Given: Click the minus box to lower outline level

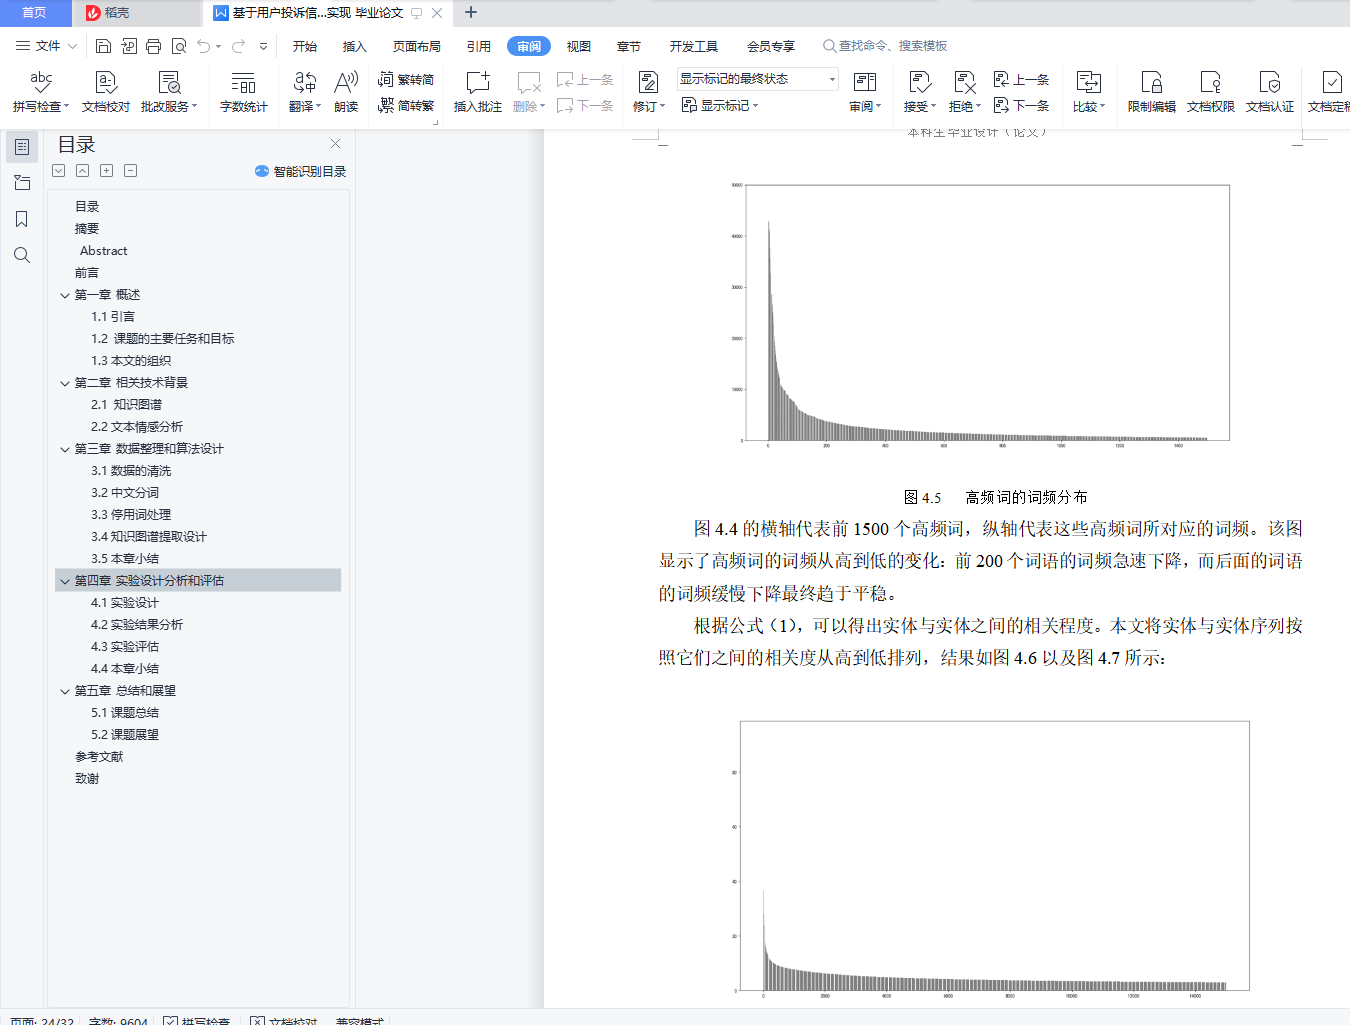Looking at the screenshot, I should point(131,171).
